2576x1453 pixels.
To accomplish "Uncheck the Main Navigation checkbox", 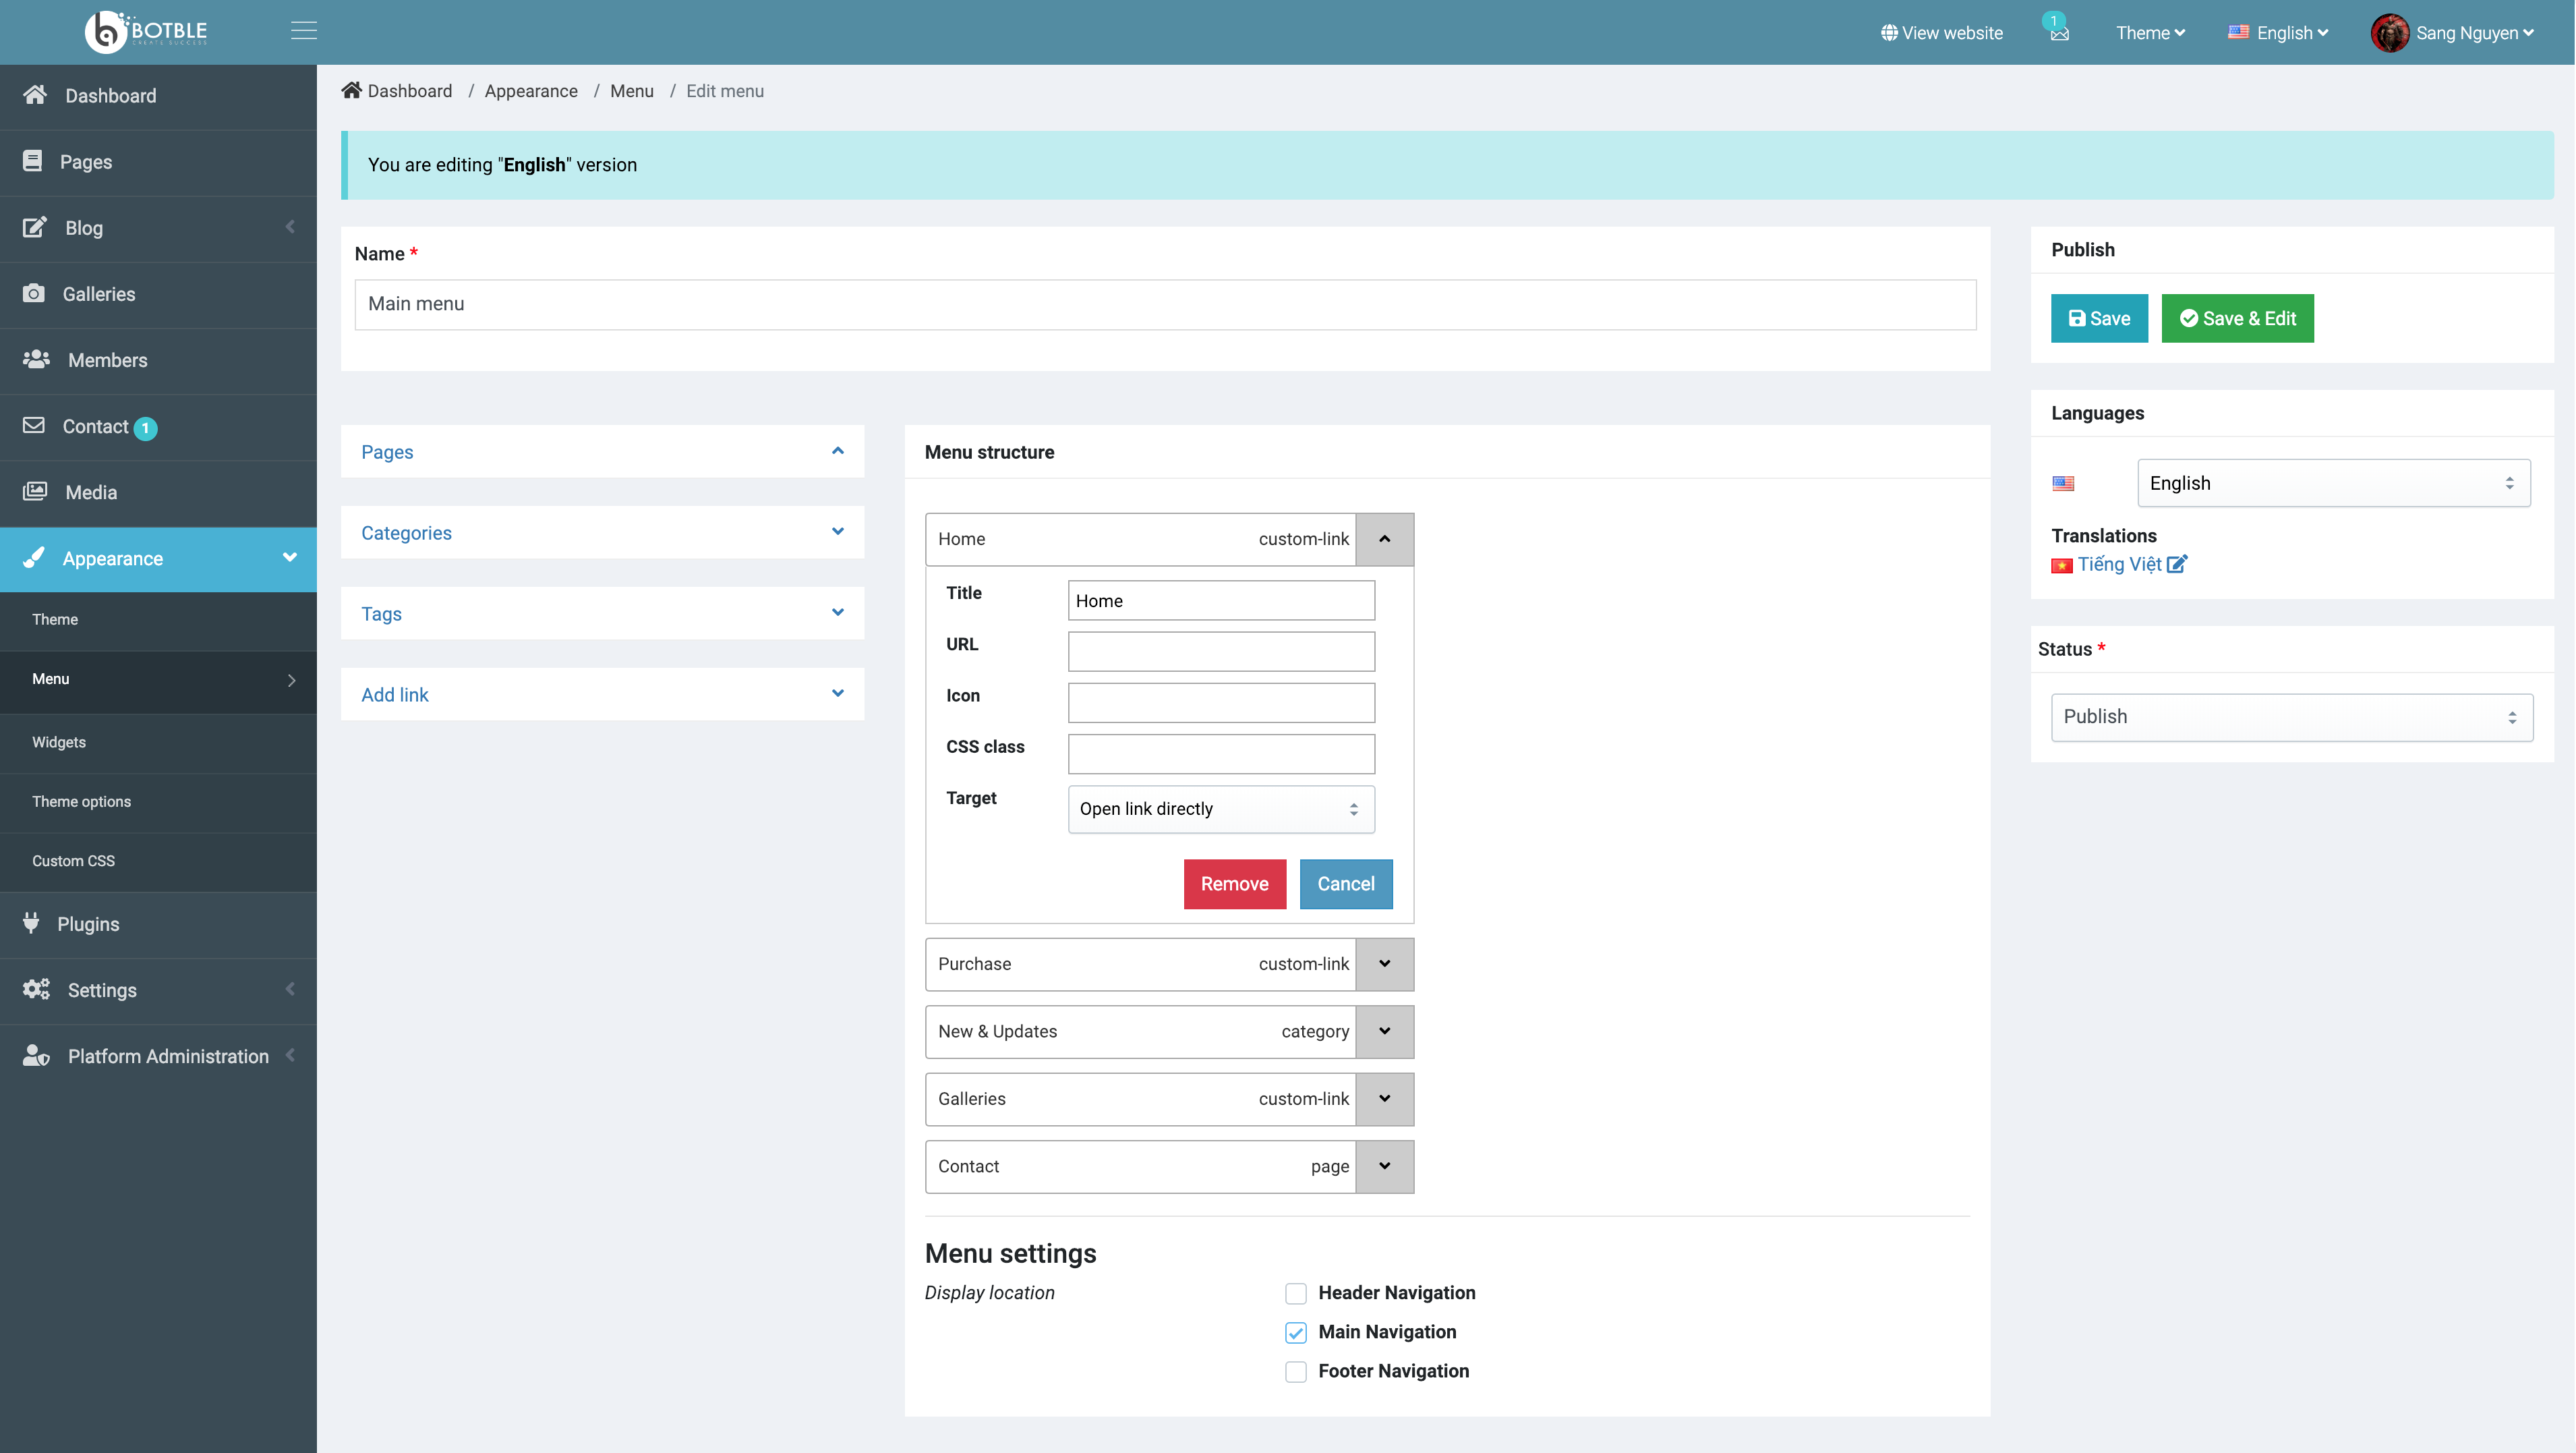I will [x=1295, y=1332].
